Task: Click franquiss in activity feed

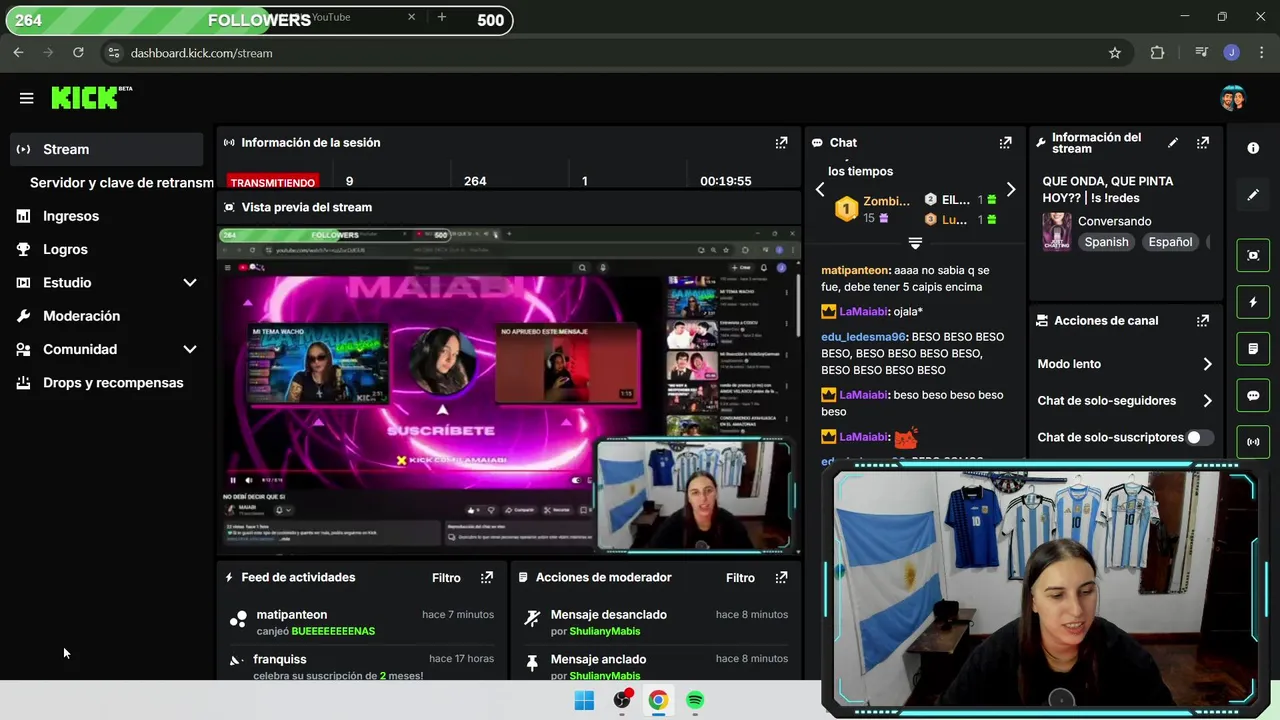Action: pyautogui.click(x=280, y=659)
